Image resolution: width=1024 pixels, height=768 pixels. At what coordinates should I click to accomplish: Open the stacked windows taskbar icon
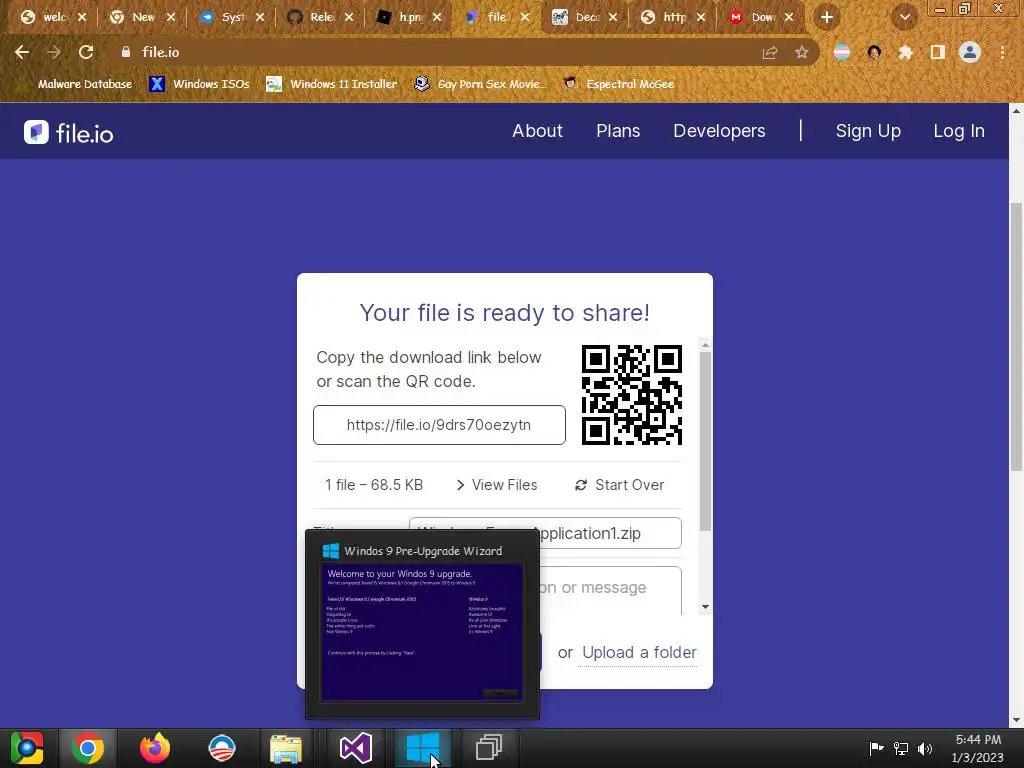[x=488, y=748]
